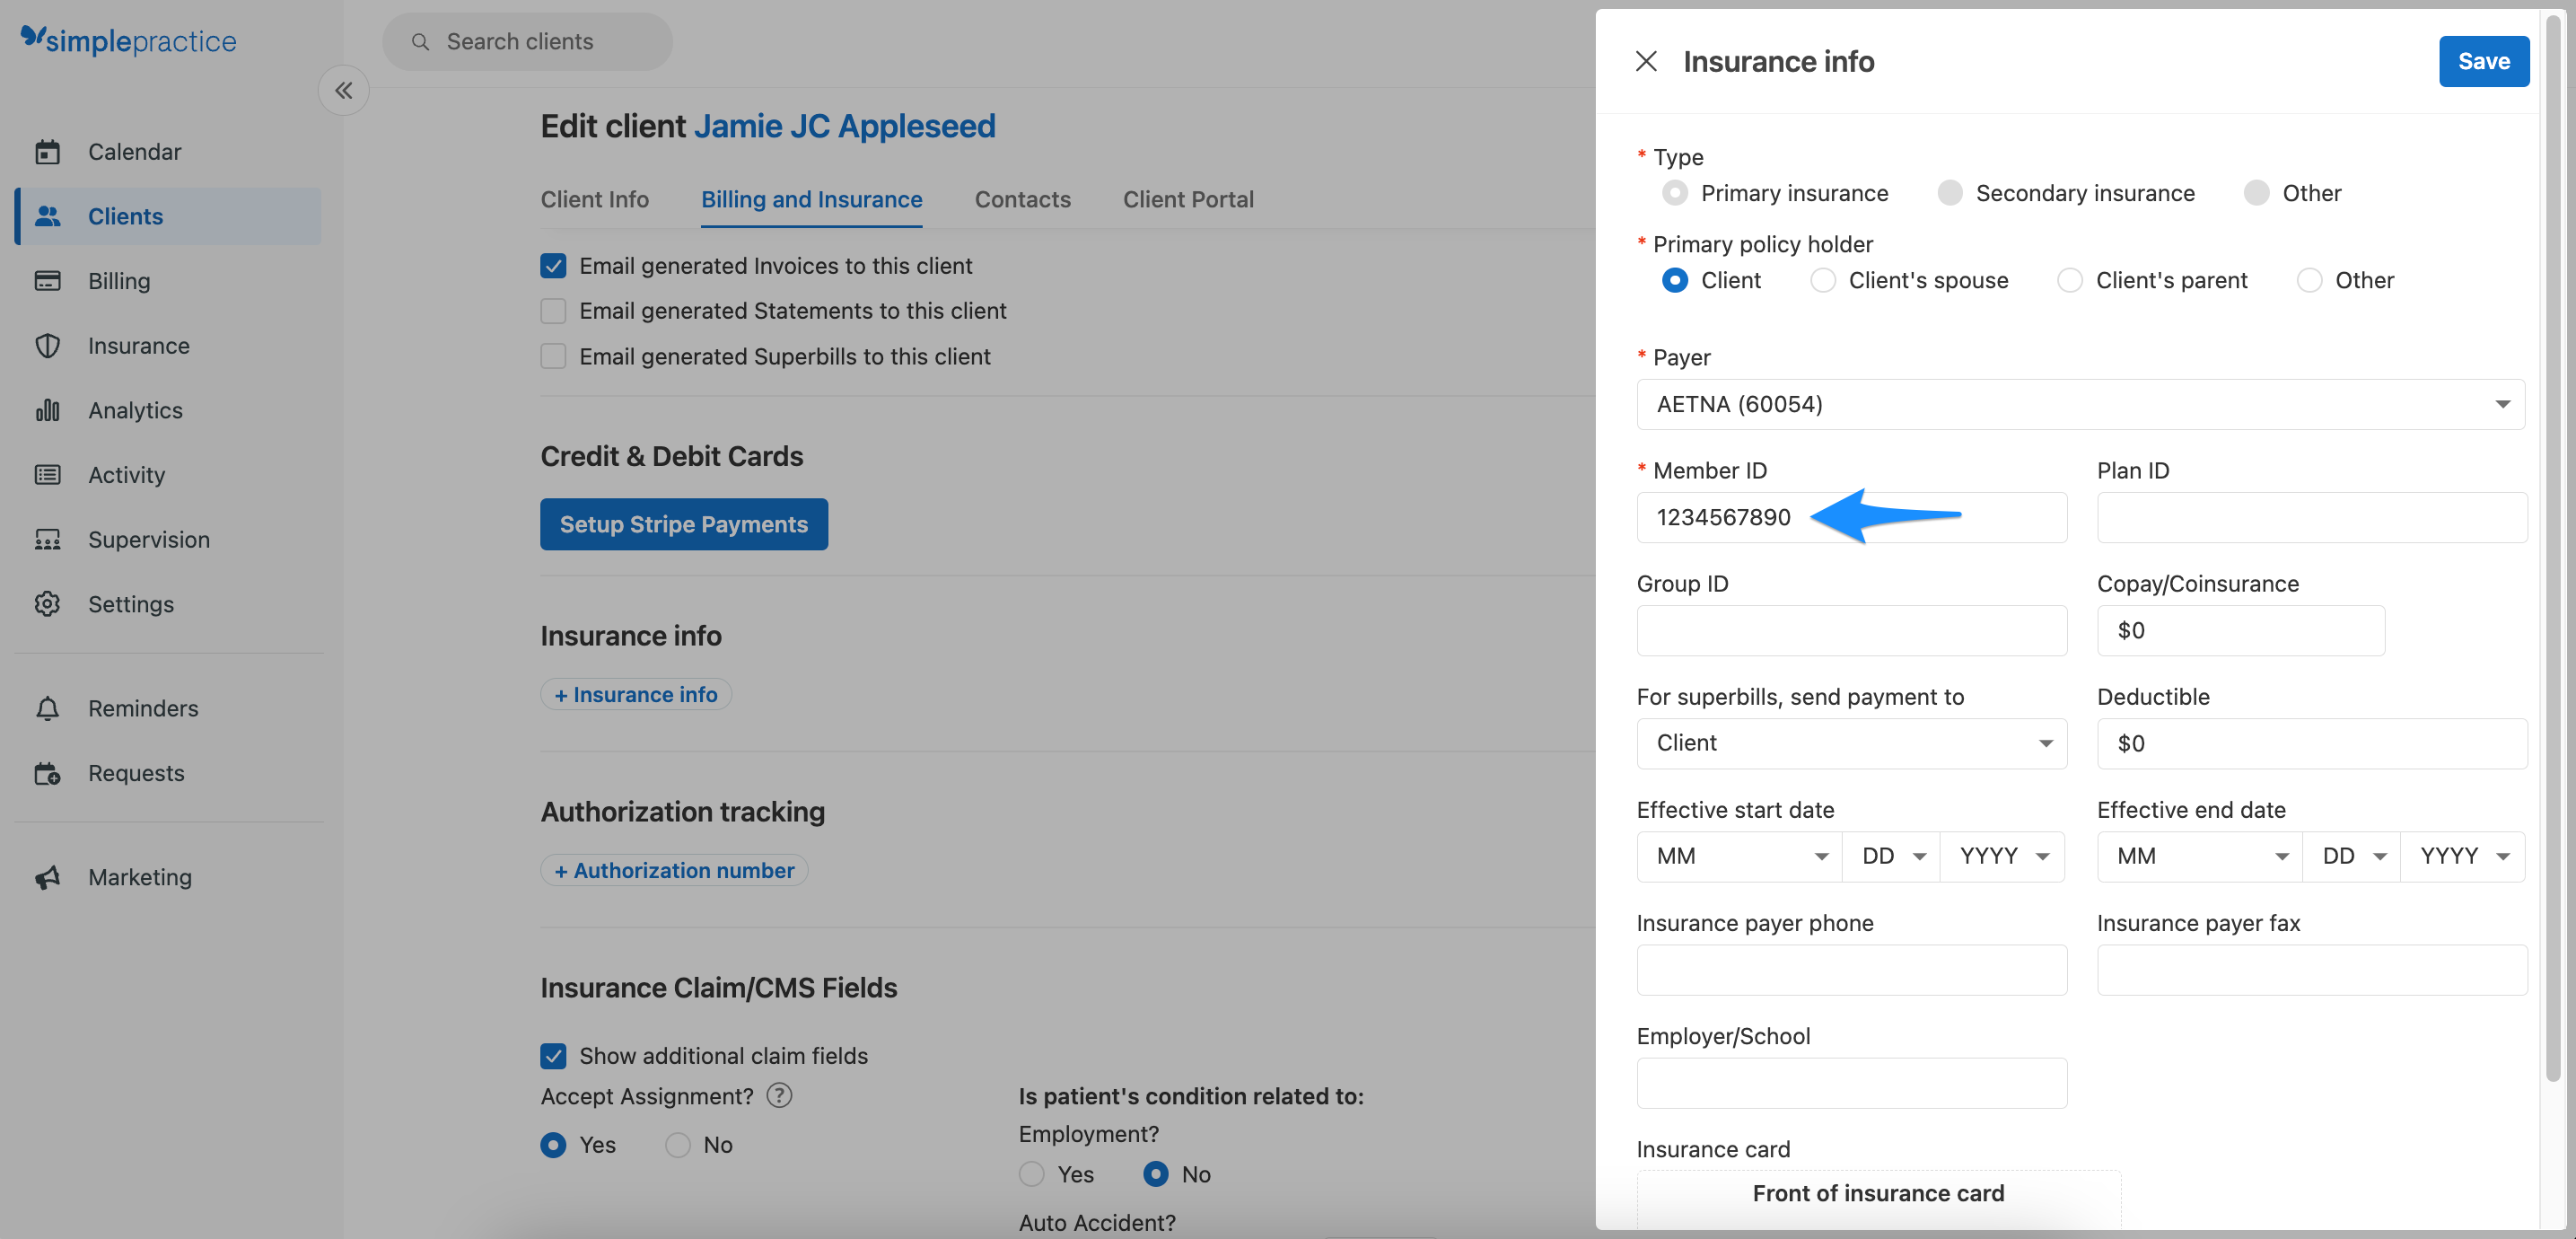Open Marketing from sidebar menu
2576x1239 pixels.
coord(168,877)
